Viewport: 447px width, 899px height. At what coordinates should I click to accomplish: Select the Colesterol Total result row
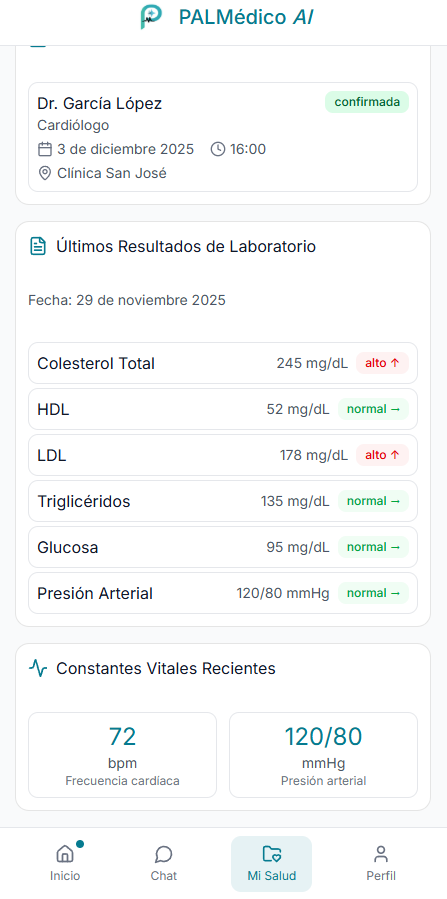point(223,363)
